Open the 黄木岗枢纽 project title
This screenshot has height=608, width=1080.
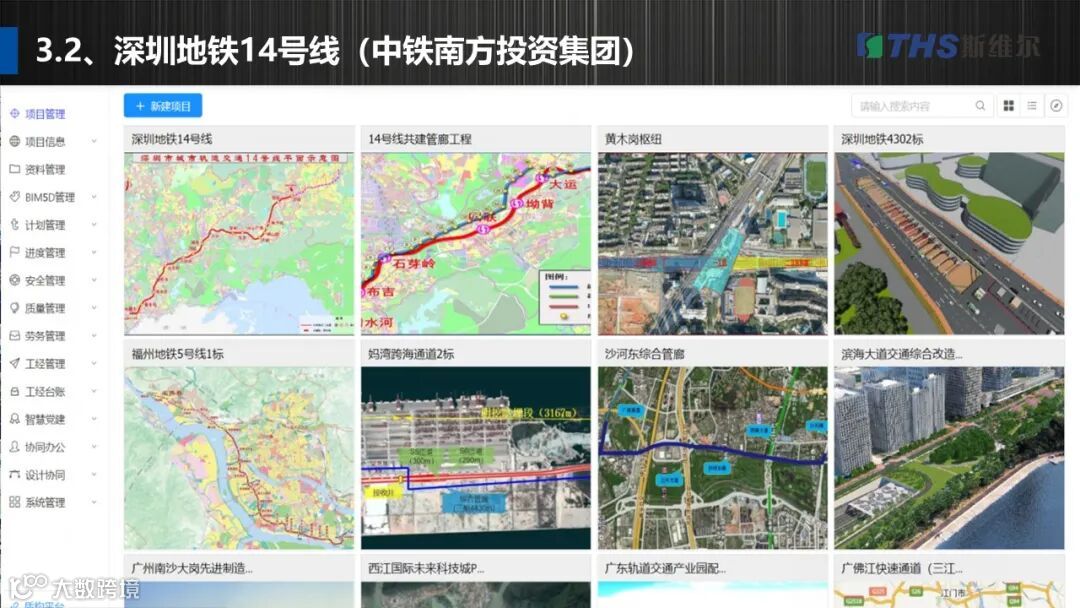tap(633, 138)
